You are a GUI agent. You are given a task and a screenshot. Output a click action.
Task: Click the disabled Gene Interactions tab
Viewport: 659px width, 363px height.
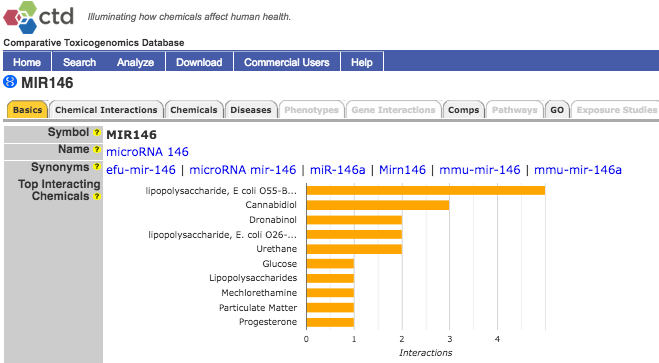coord(393,110)
